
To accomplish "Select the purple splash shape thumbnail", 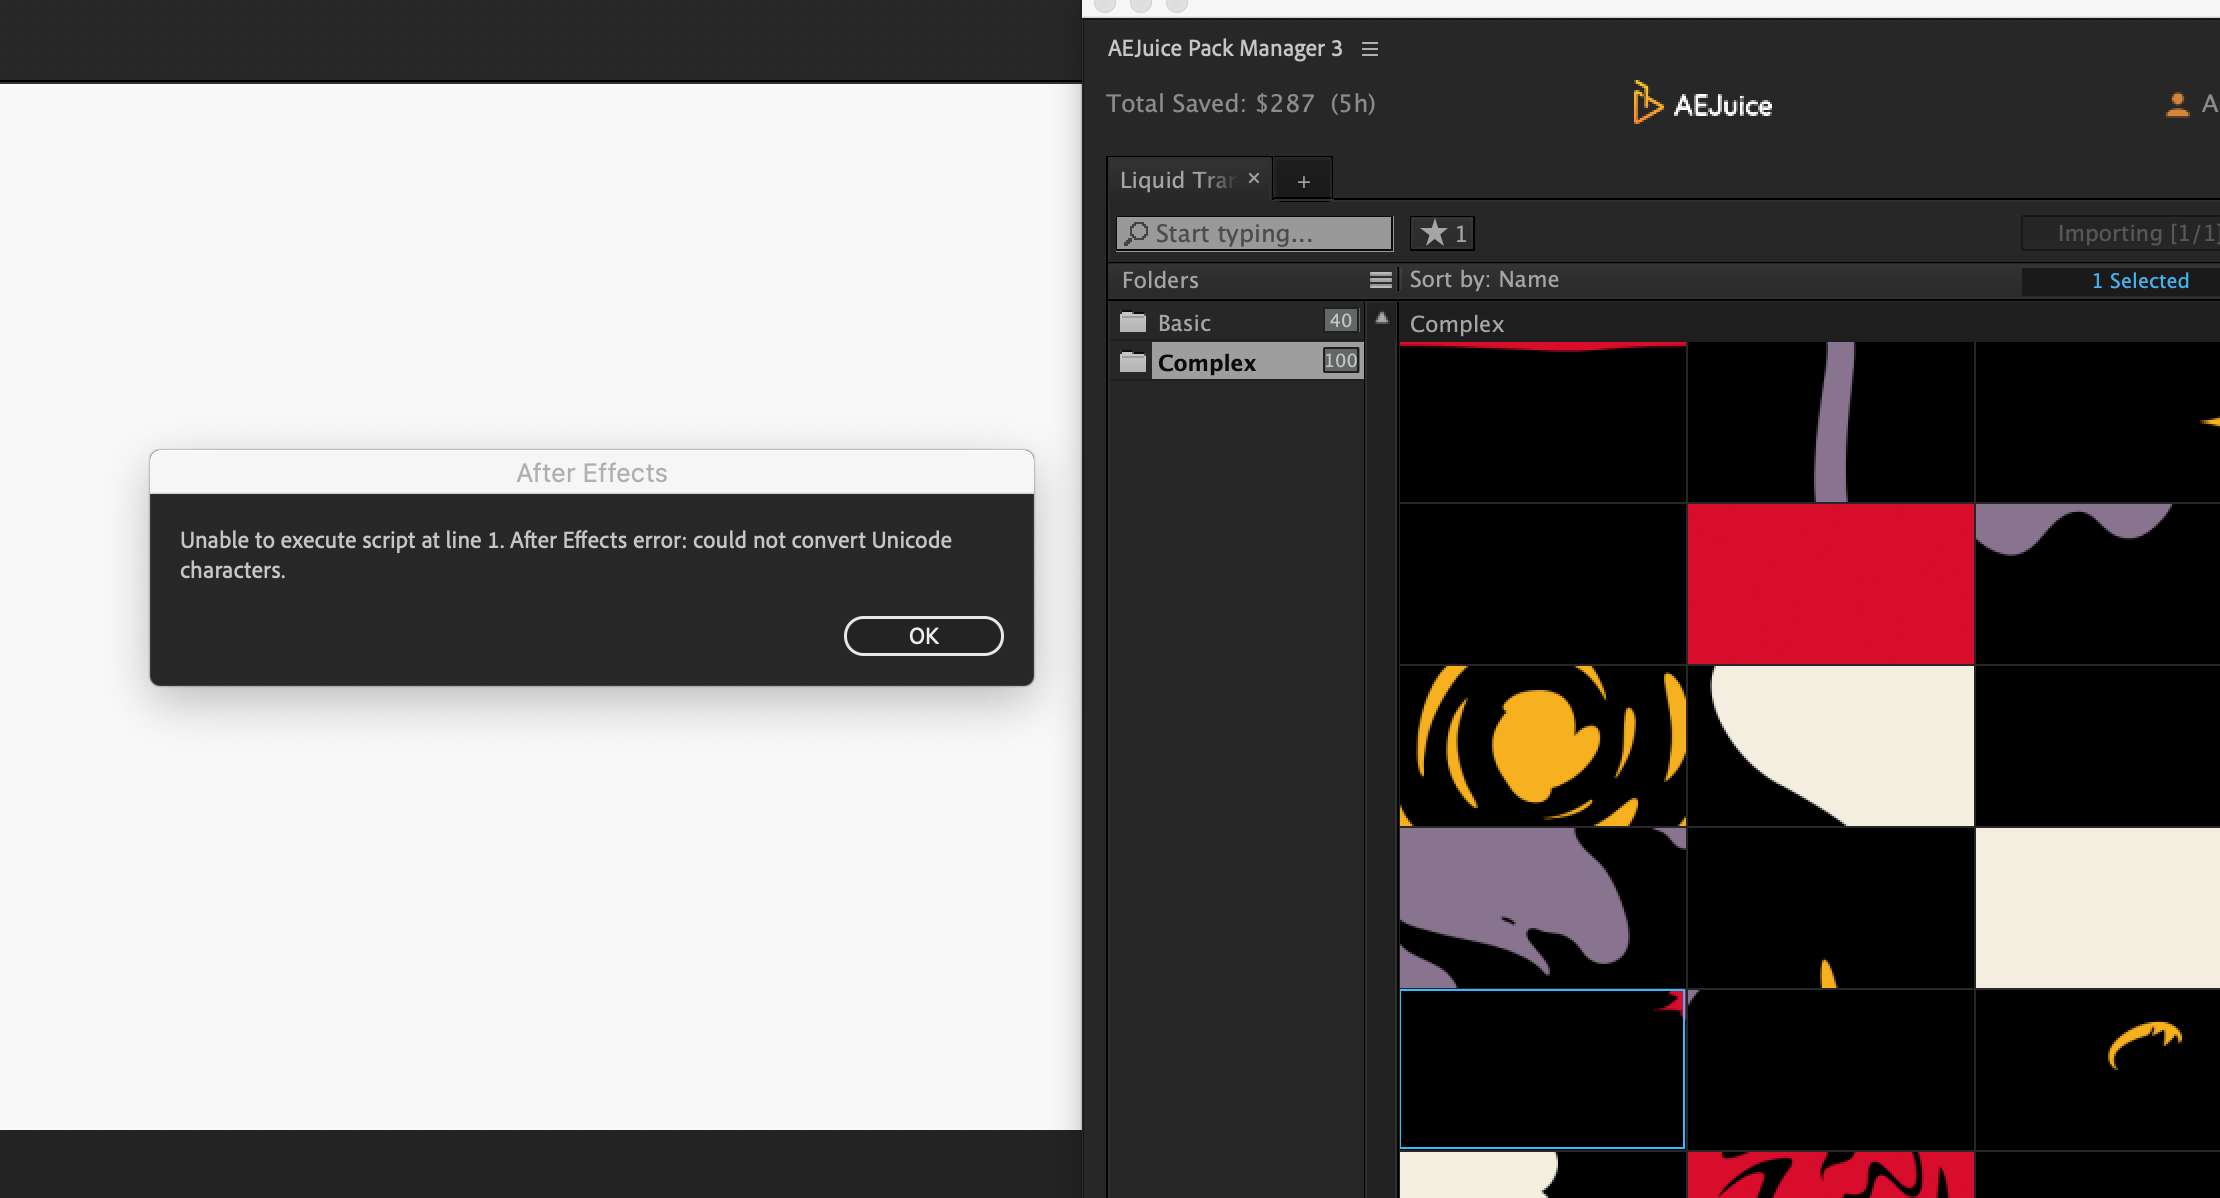I will 1542,908.
